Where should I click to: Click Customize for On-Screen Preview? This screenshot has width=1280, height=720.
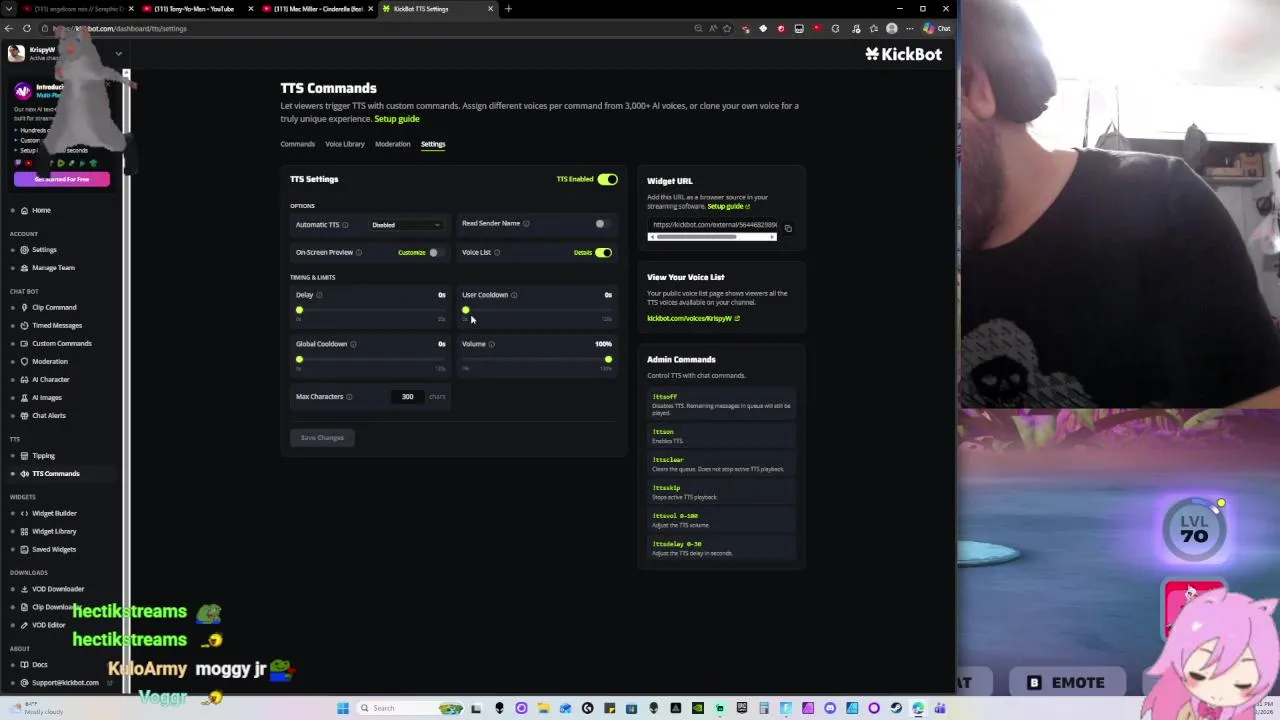(x=412, y=253)
